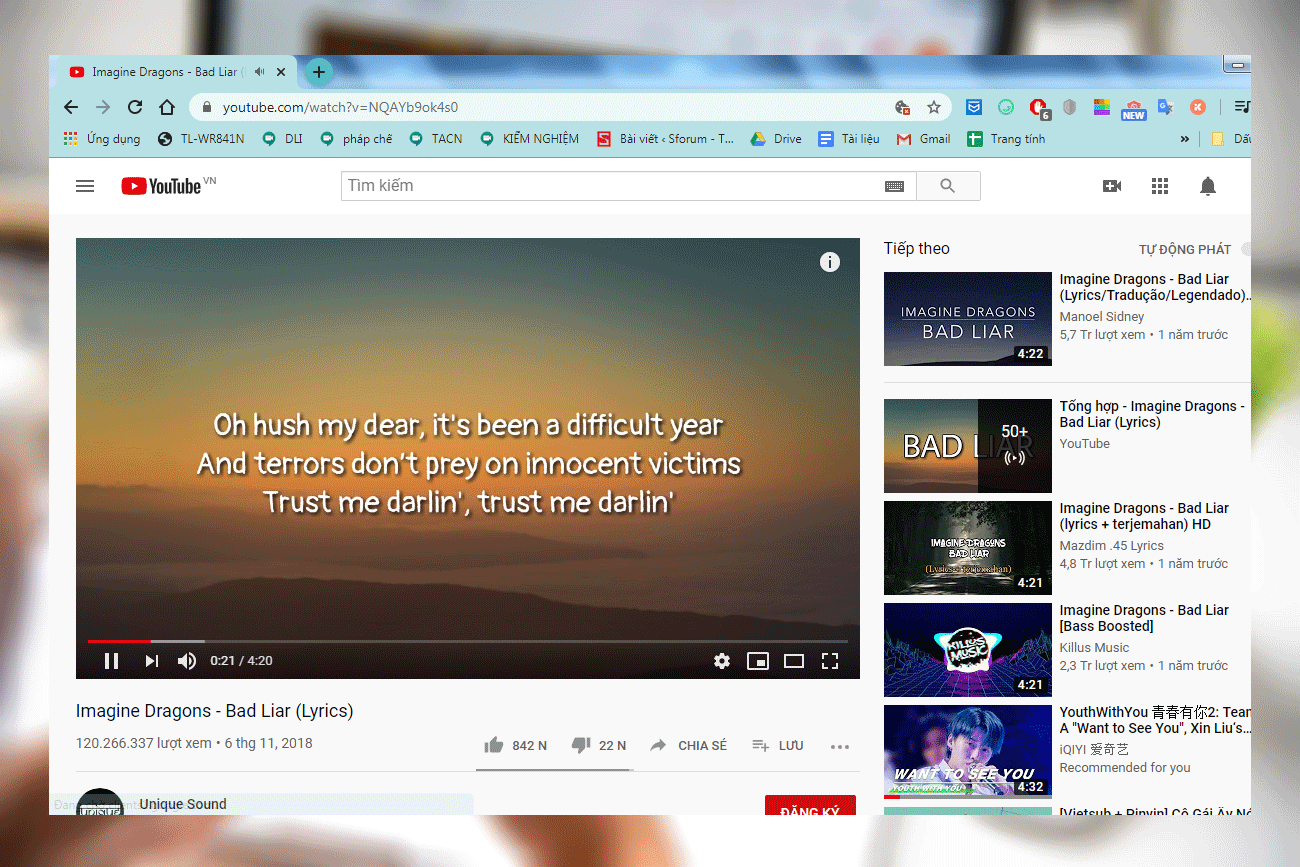Show the video info card icon
1300x867 pixels.
[x=829, y=262]
